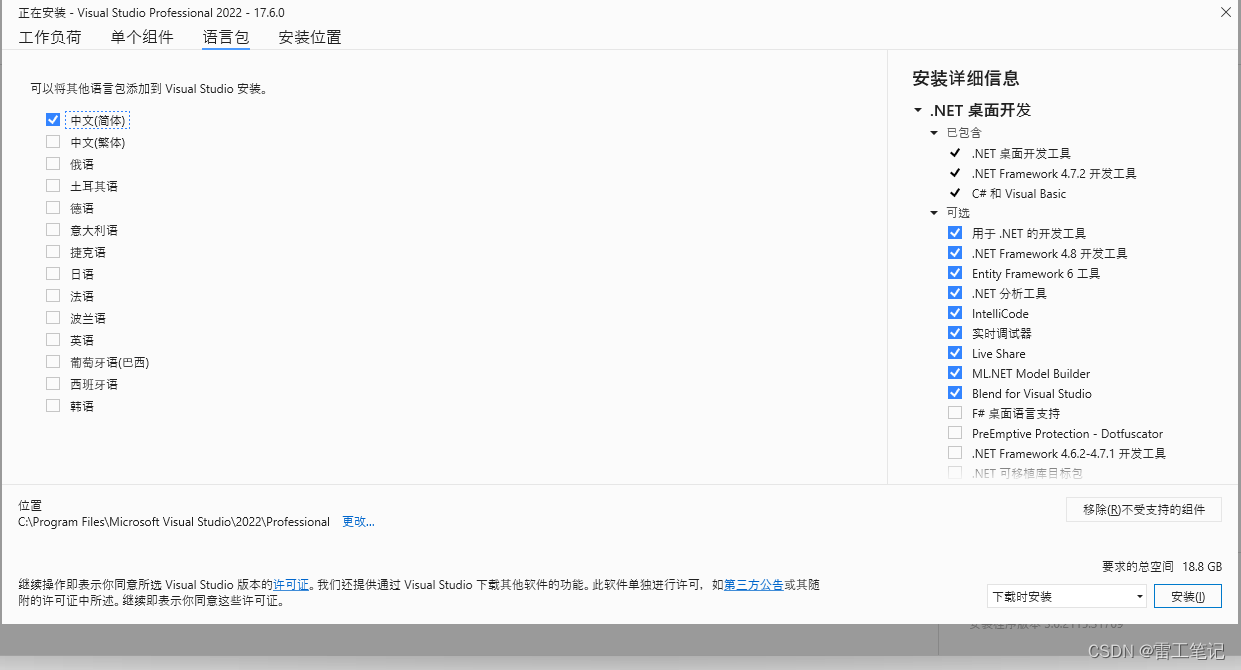This screenshot has height=670, width=1241.
Task: Switch to the 工作负荷 tab
Action: [50, 37]
